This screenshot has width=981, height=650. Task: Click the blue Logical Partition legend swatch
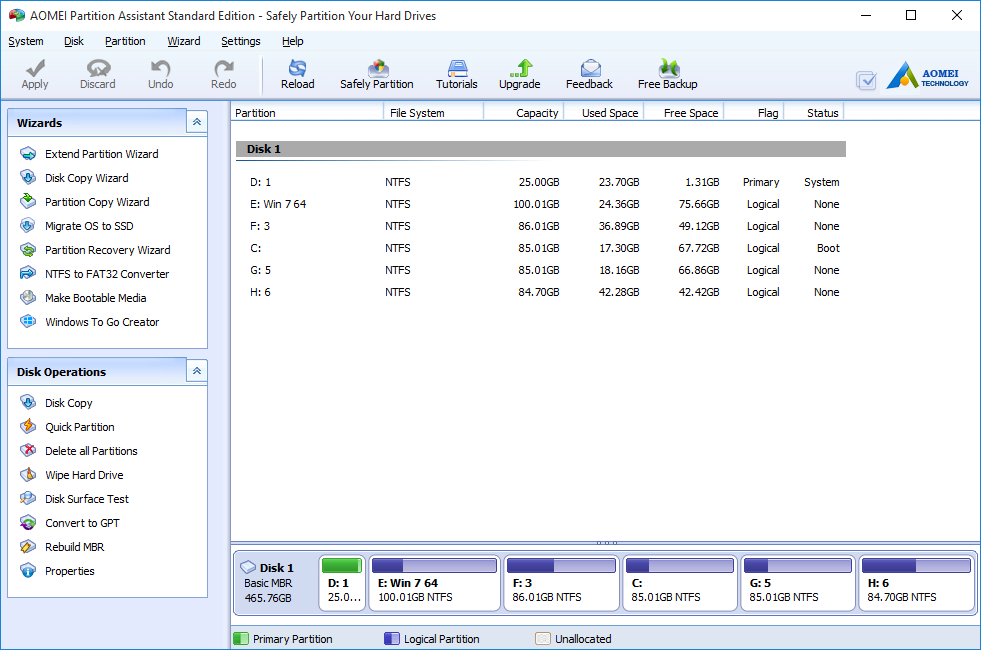pos(392,639)
